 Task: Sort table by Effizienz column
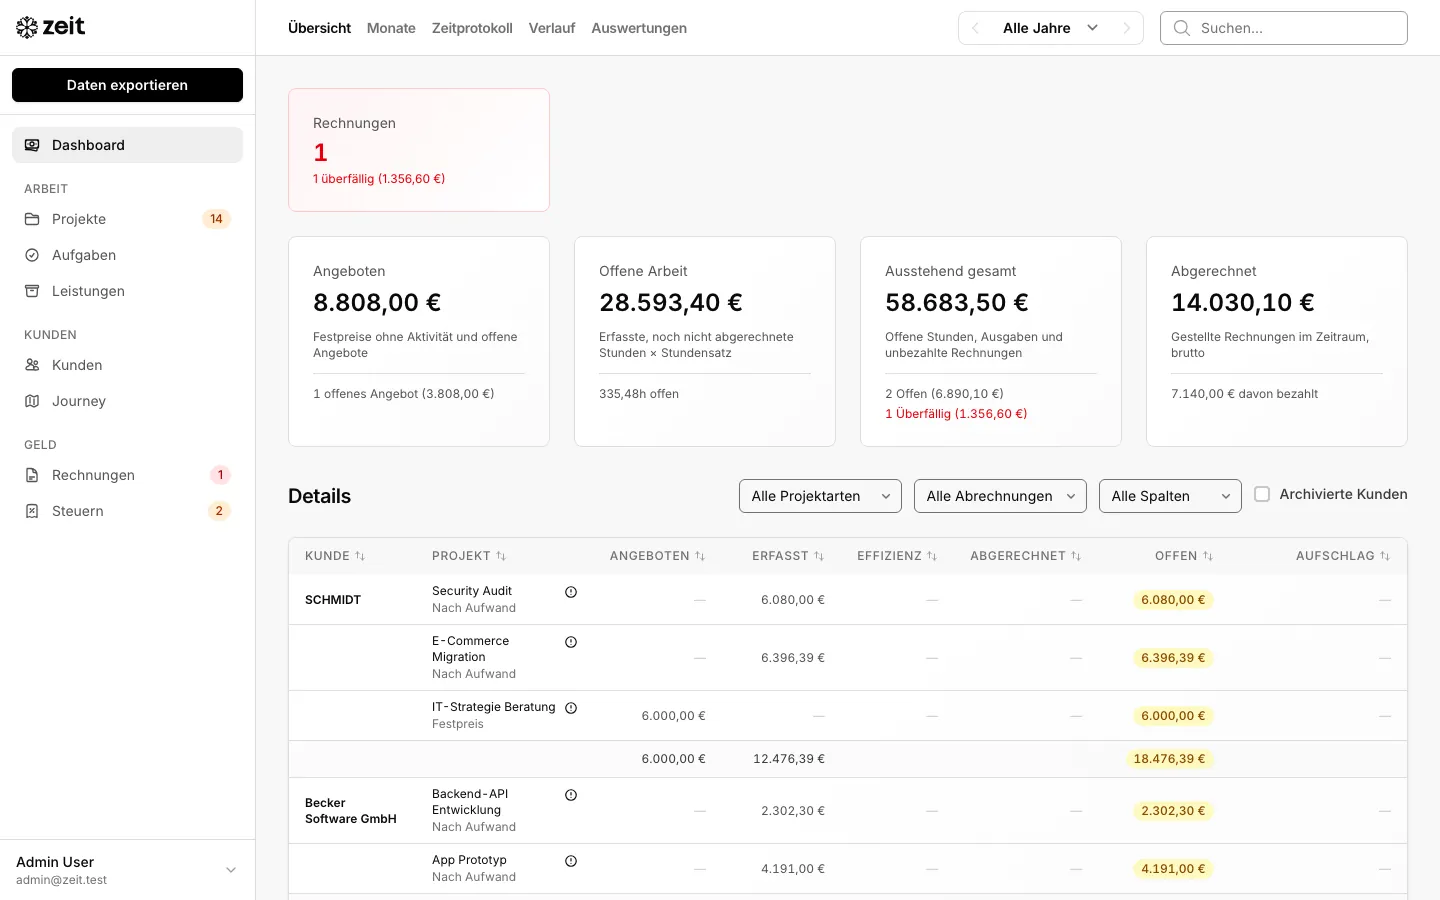[x=897, y=556]
